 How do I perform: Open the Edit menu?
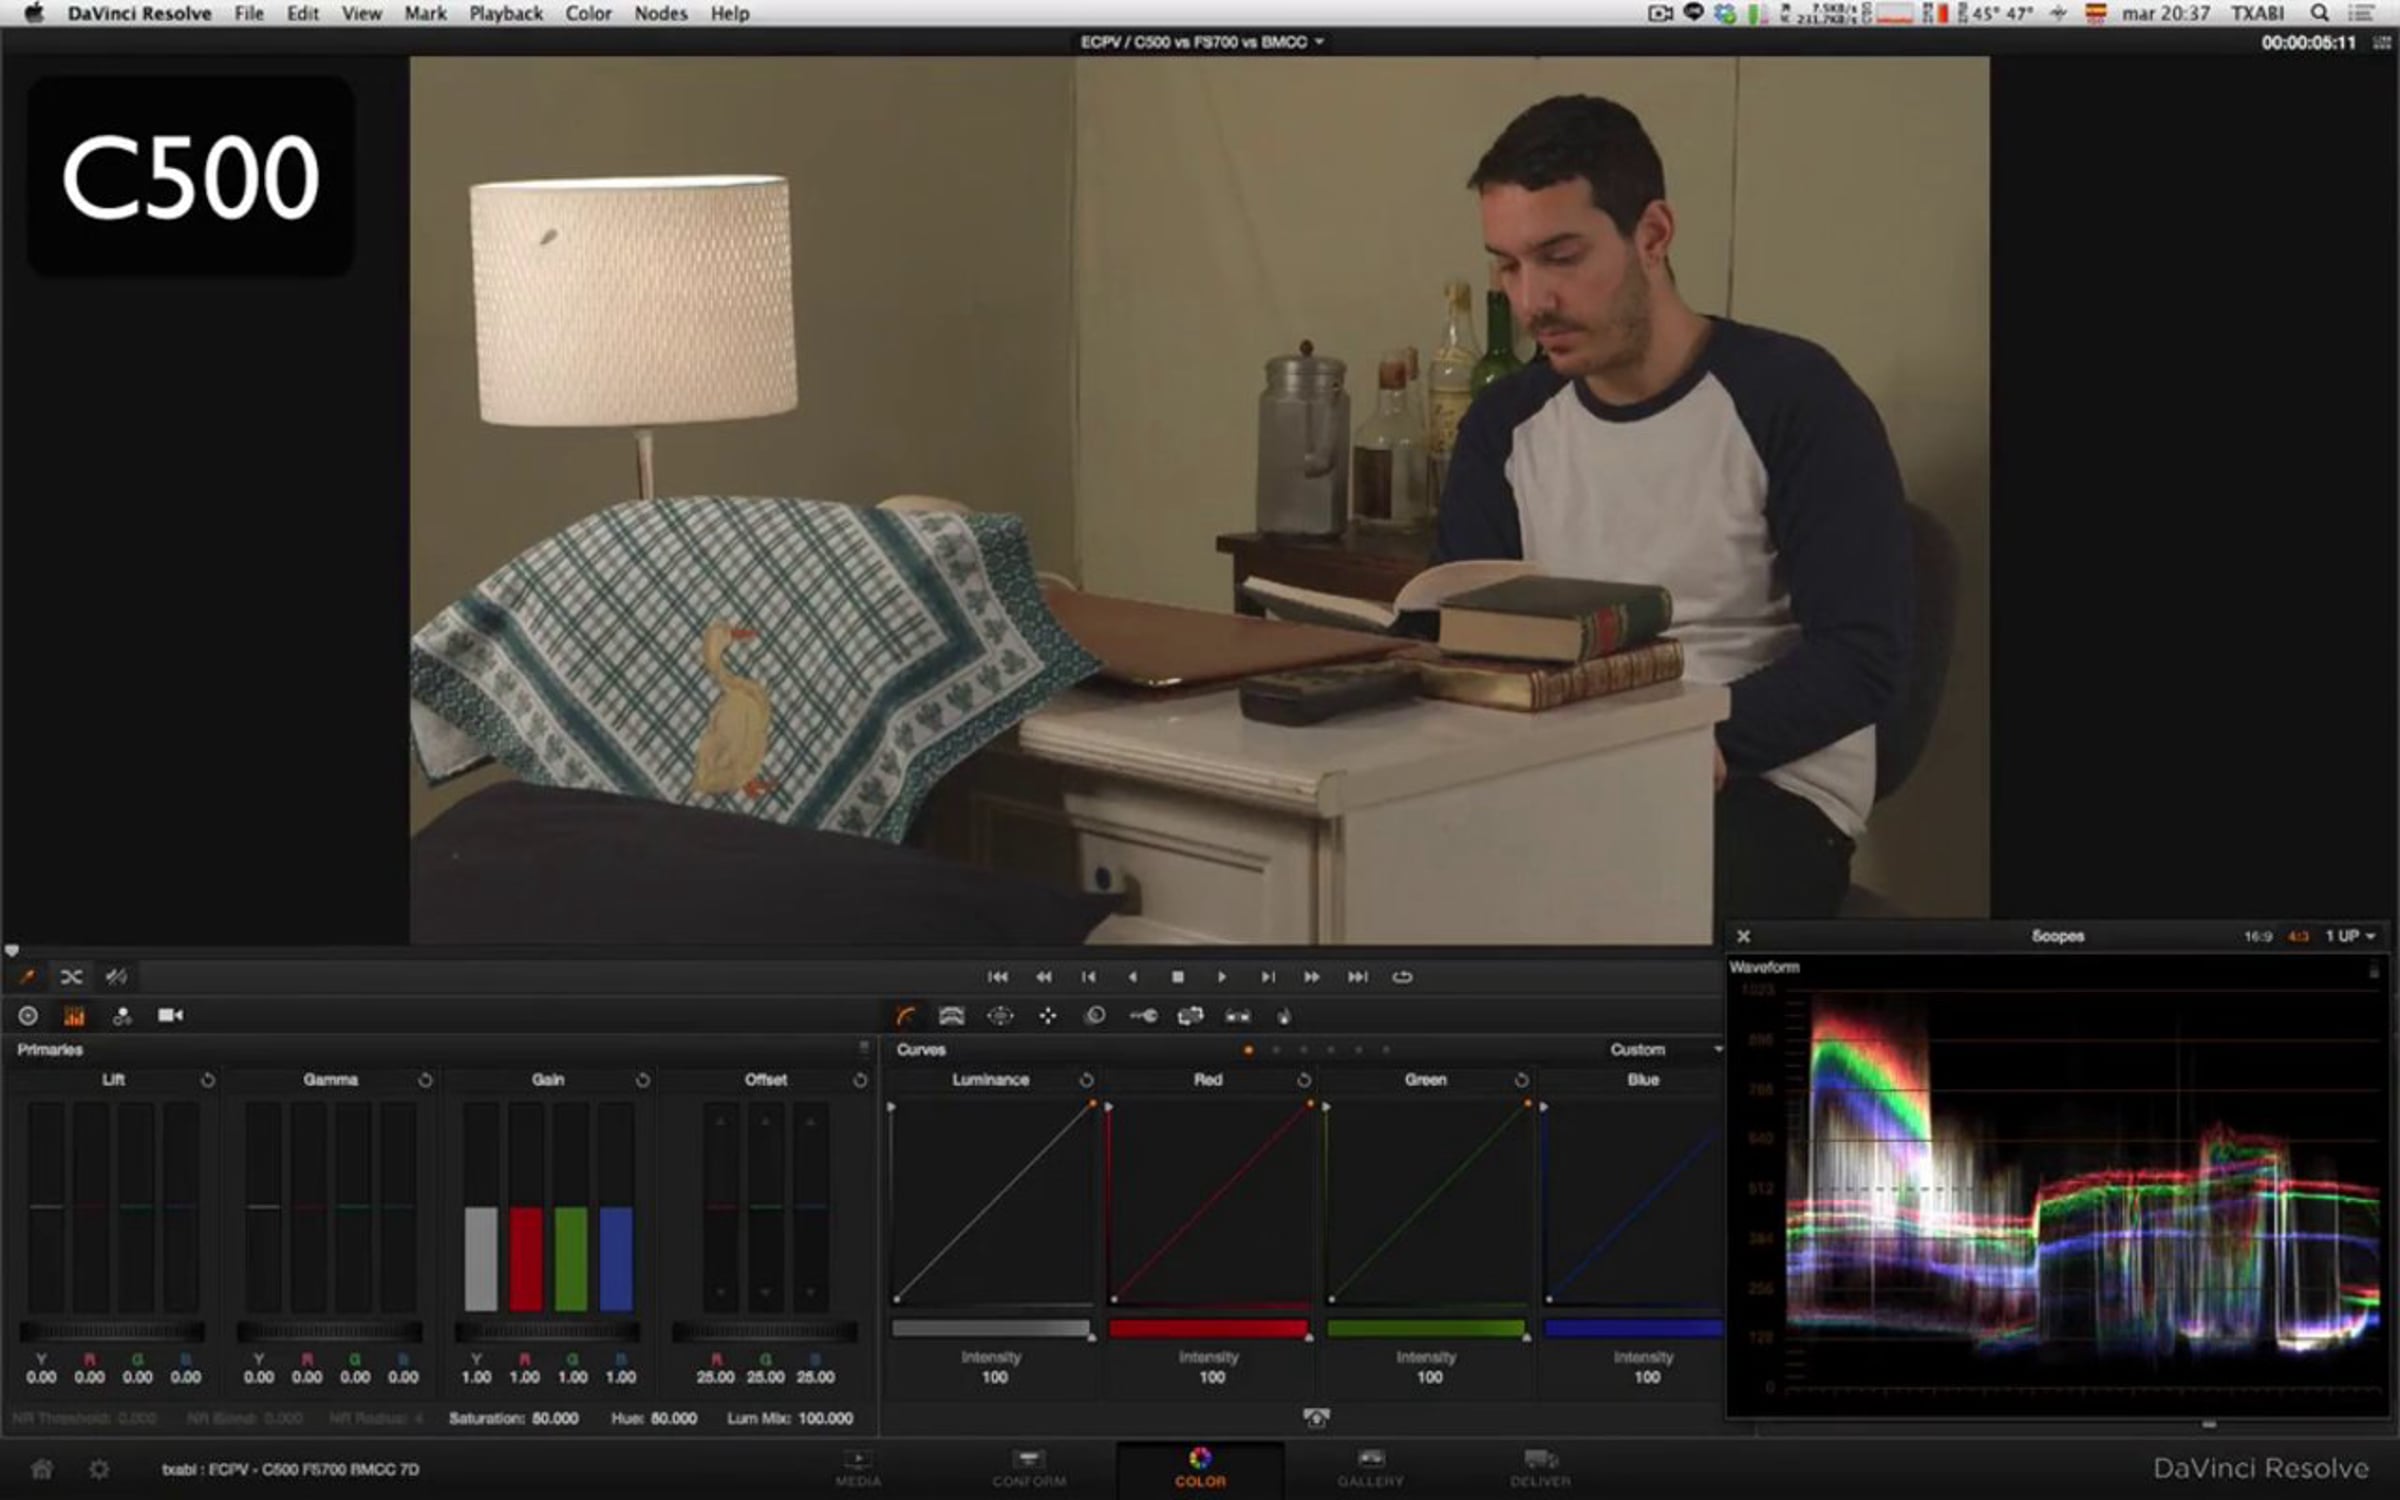tap(303, 13)
